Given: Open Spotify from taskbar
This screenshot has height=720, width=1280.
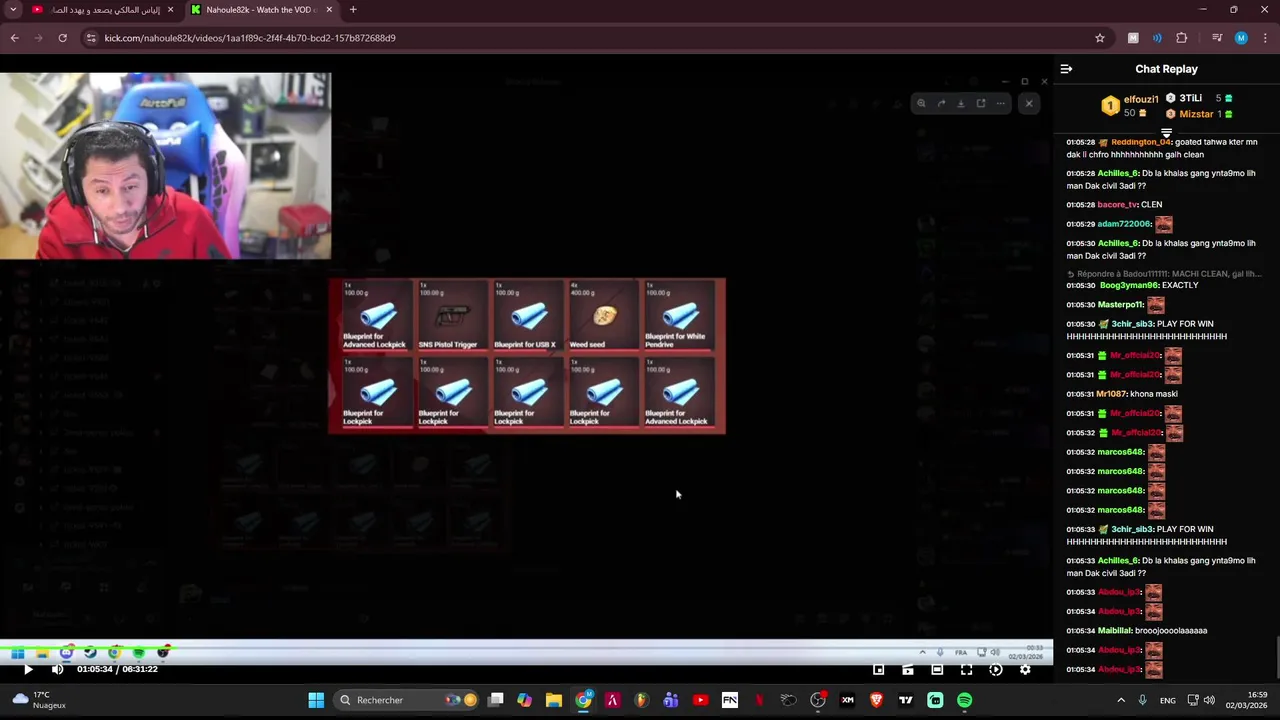Looking at the screenshot, I should click(x=964, y=700).
